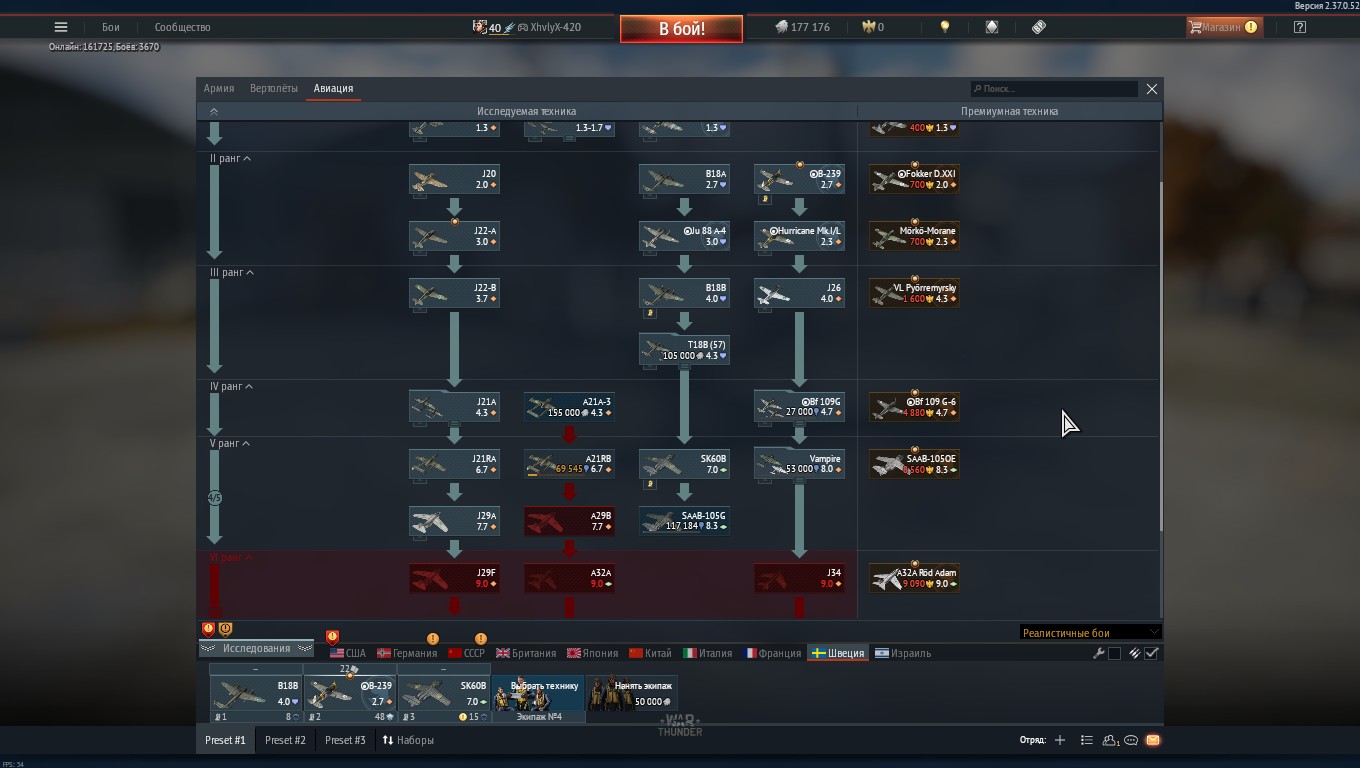Open the mail envelope icon
This screenshot has width=1360, height=768.
pos(1152,740)
